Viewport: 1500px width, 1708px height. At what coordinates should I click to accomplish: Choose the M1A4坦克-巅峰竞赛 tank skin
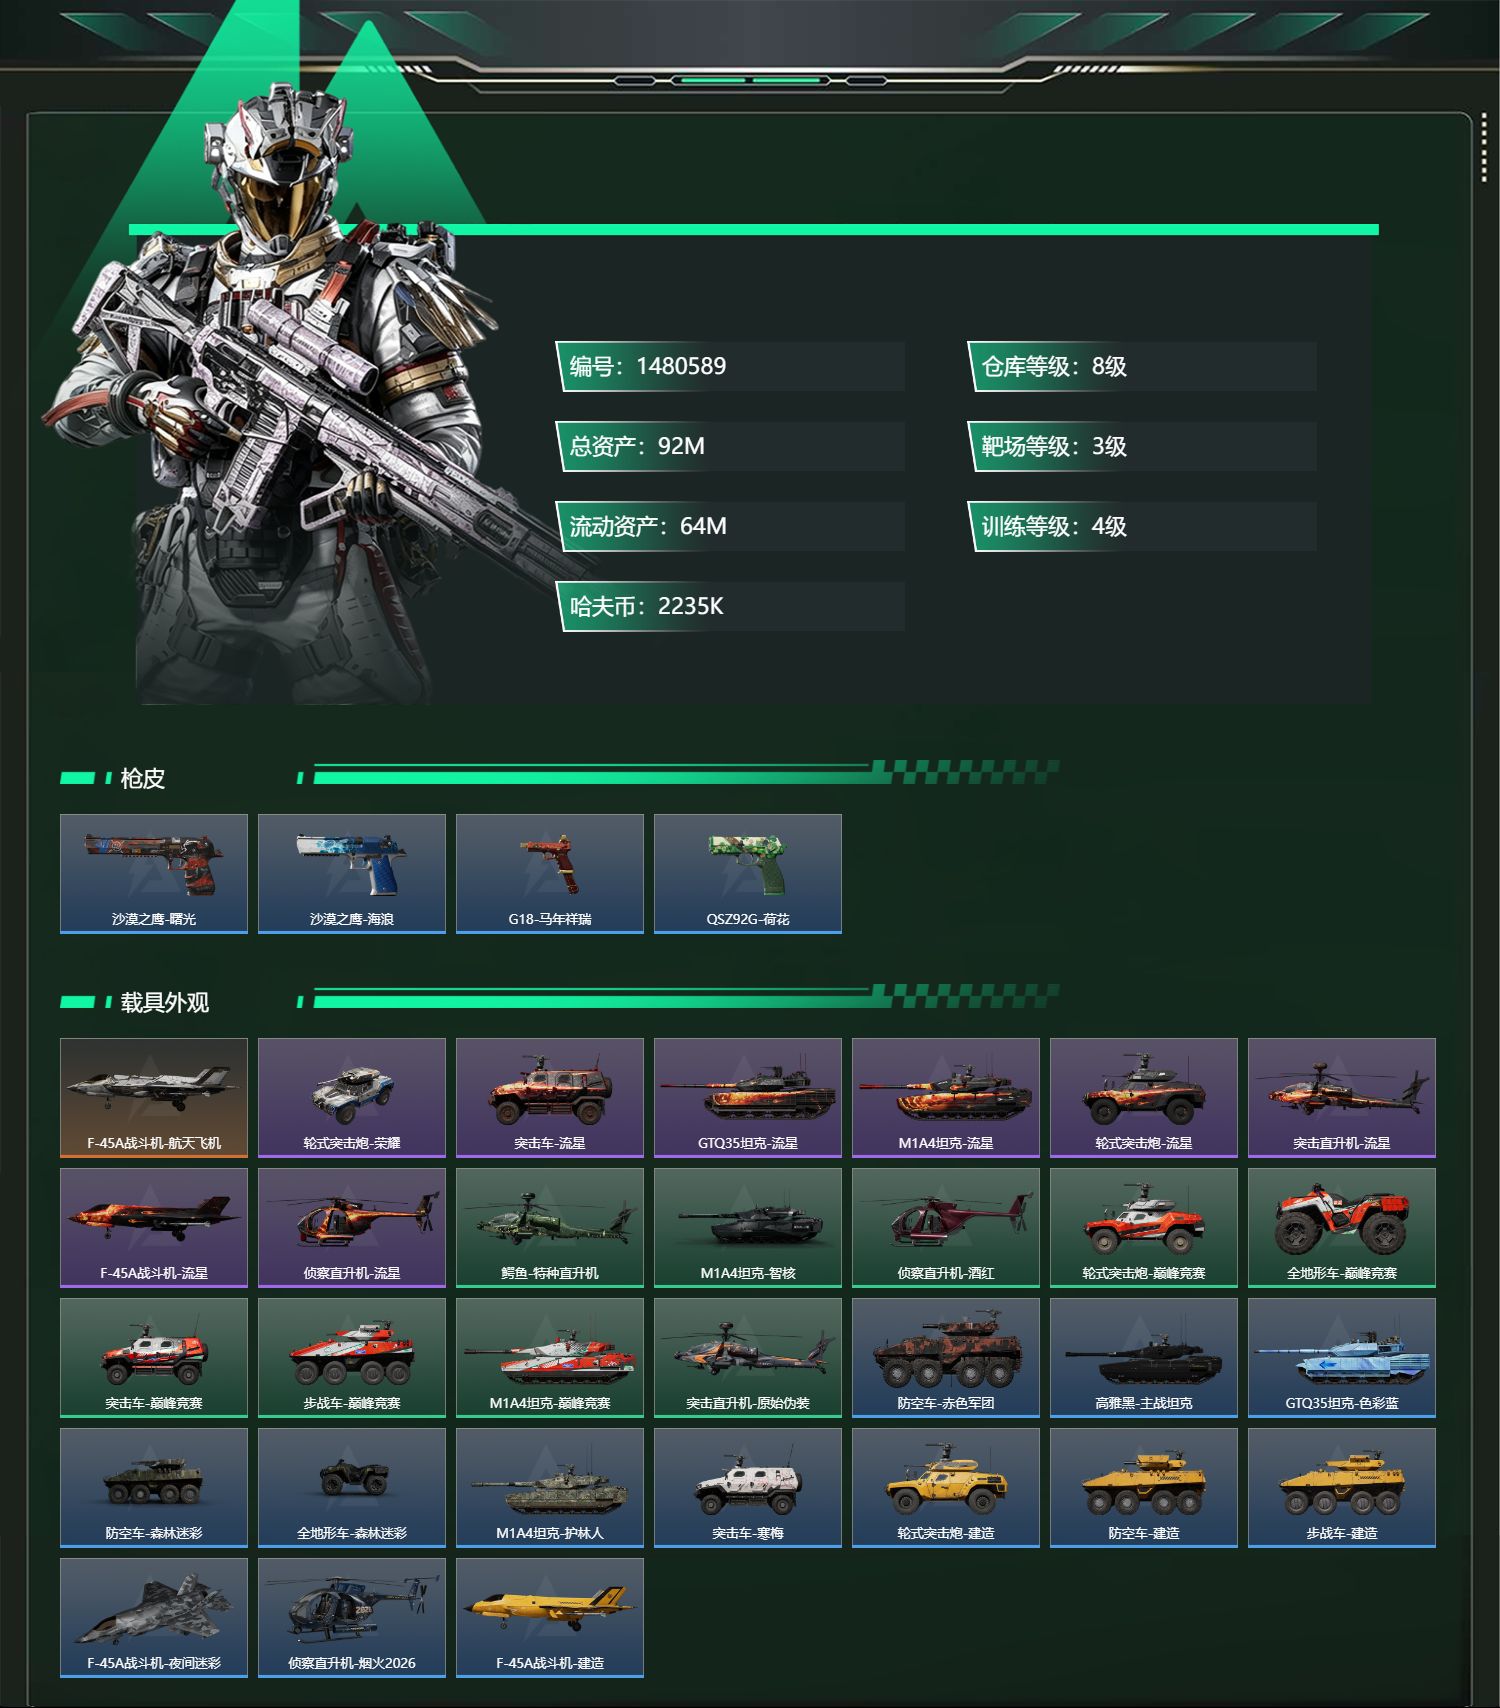[550, 1358]
